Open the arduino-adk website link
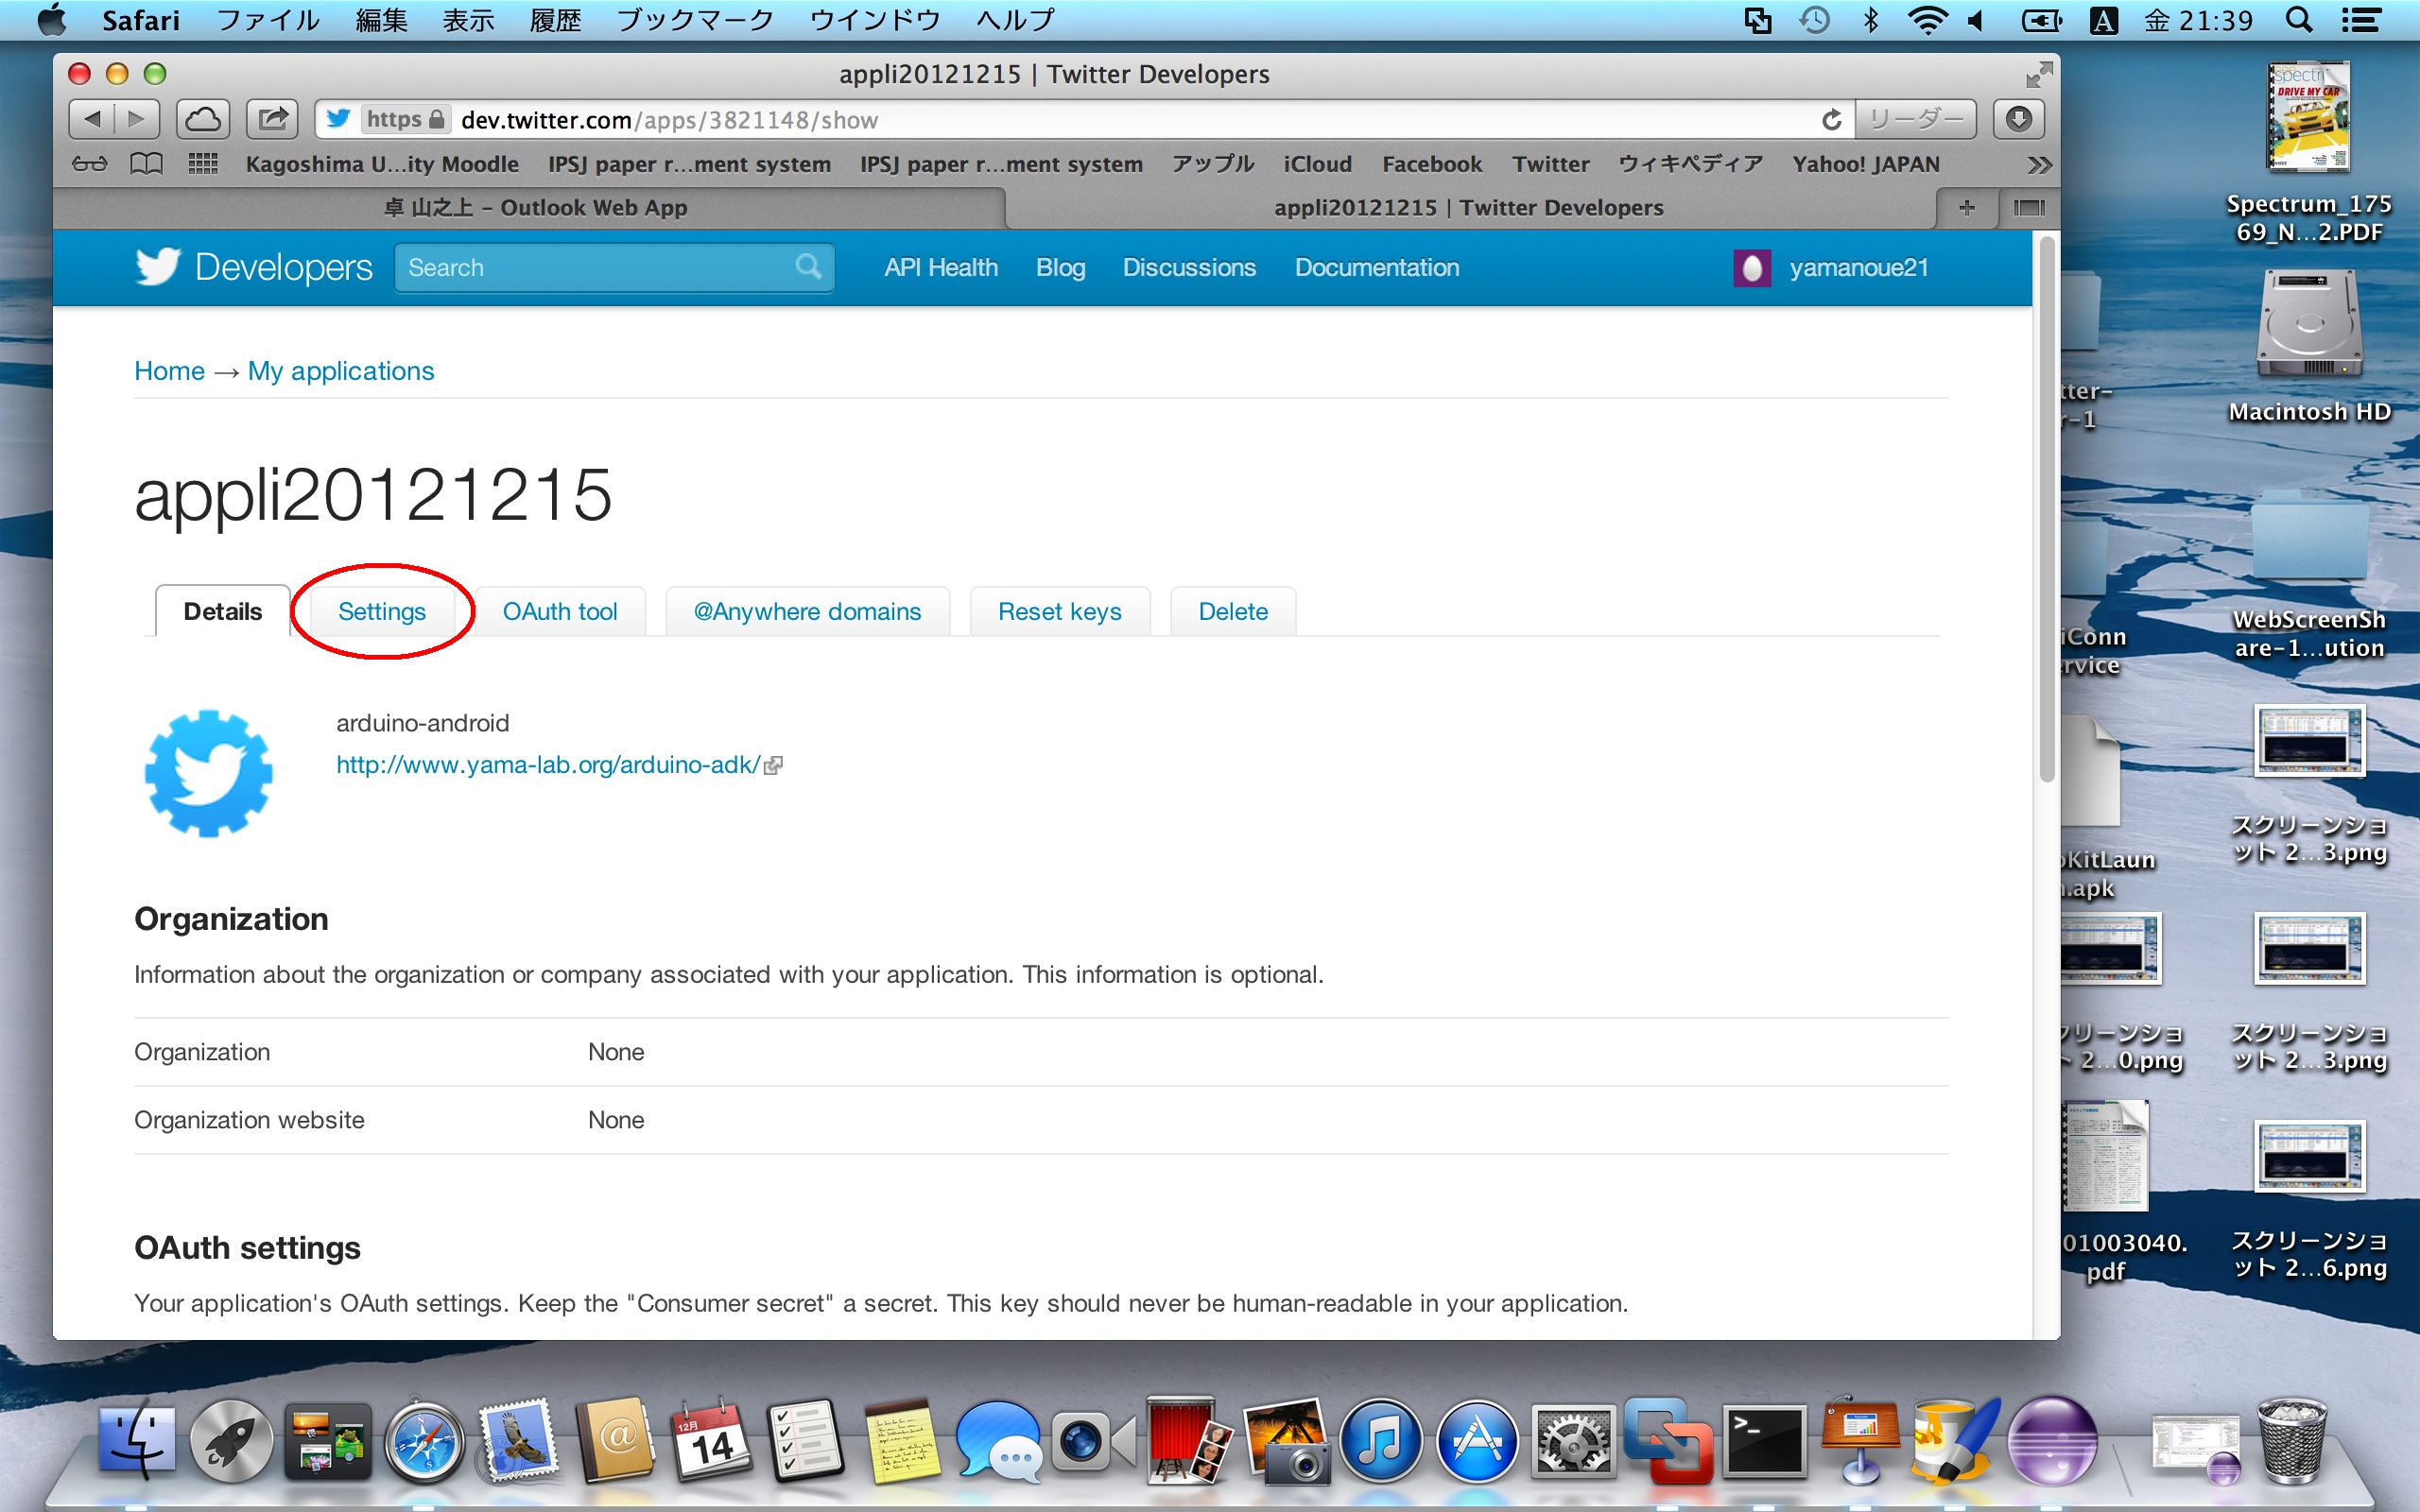 (x=548, y=765)
